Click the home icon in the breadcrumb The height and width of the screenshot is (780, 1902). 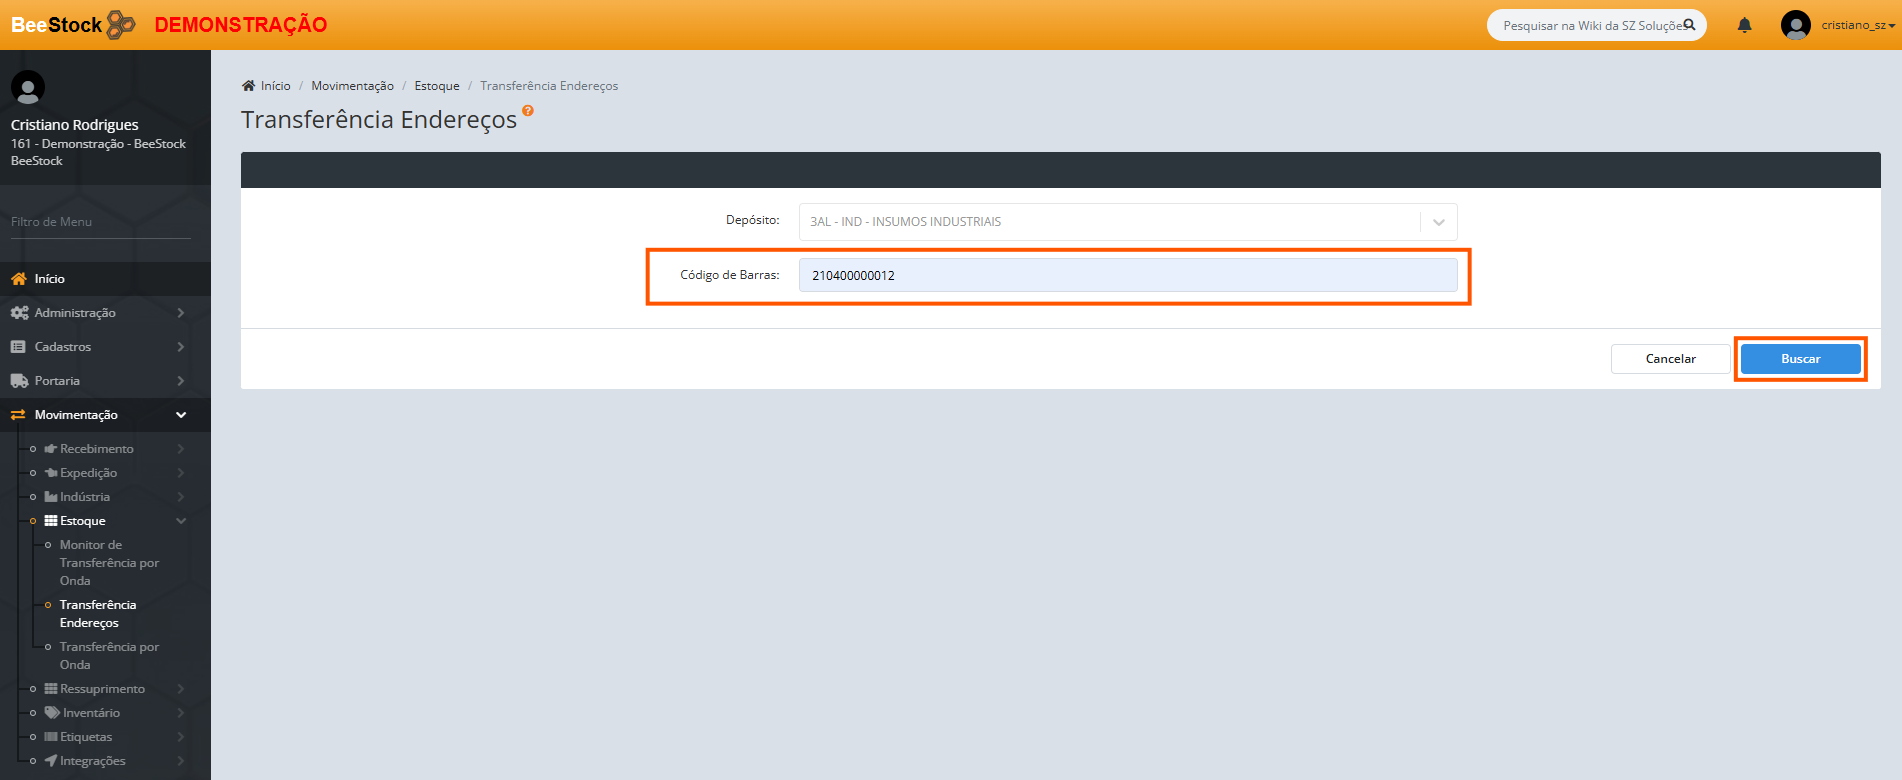(248, 86)
